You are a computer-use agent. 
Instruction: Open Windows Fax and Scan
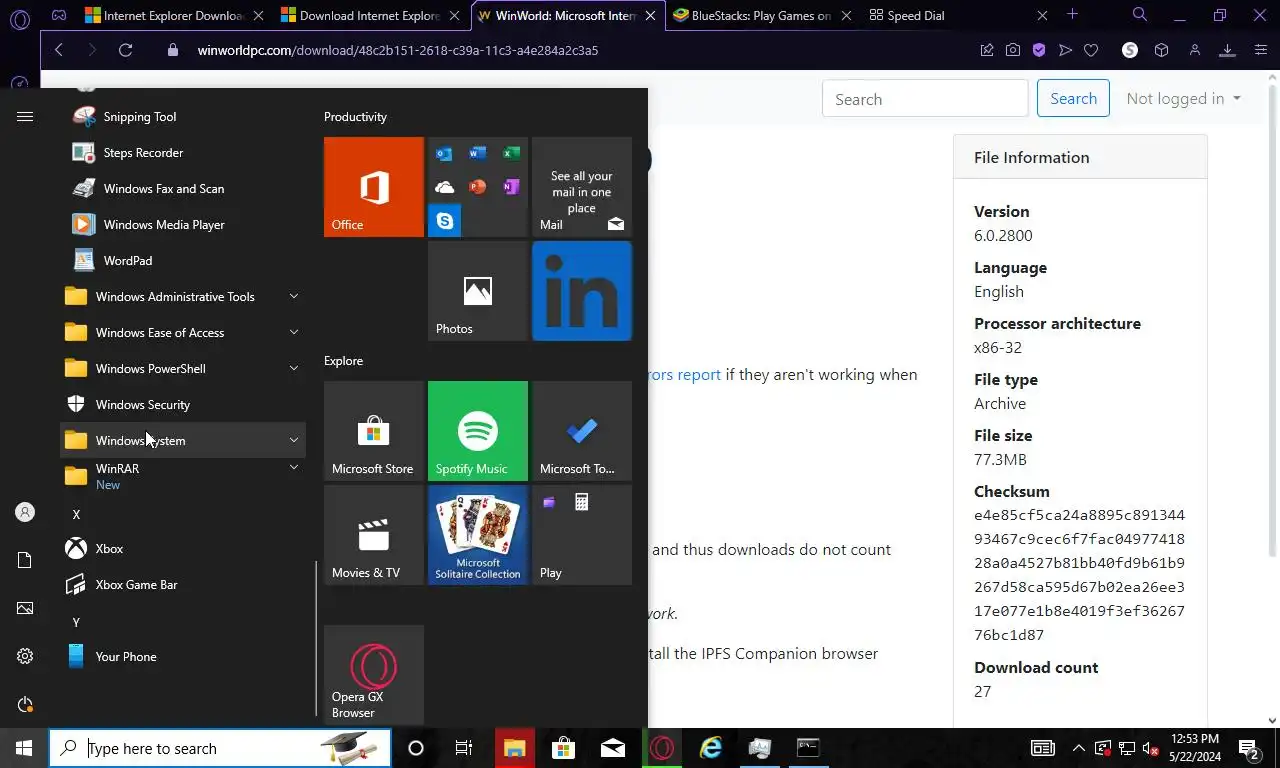[184, 189]
